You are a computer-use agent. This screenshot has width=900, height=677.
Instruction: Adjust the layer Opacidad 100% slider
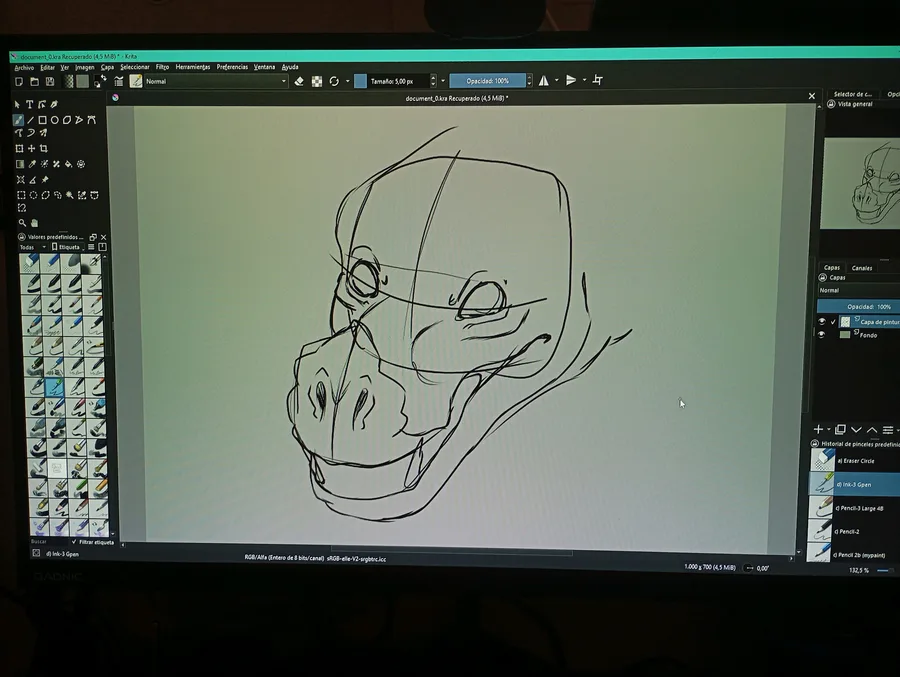point(859,307)
